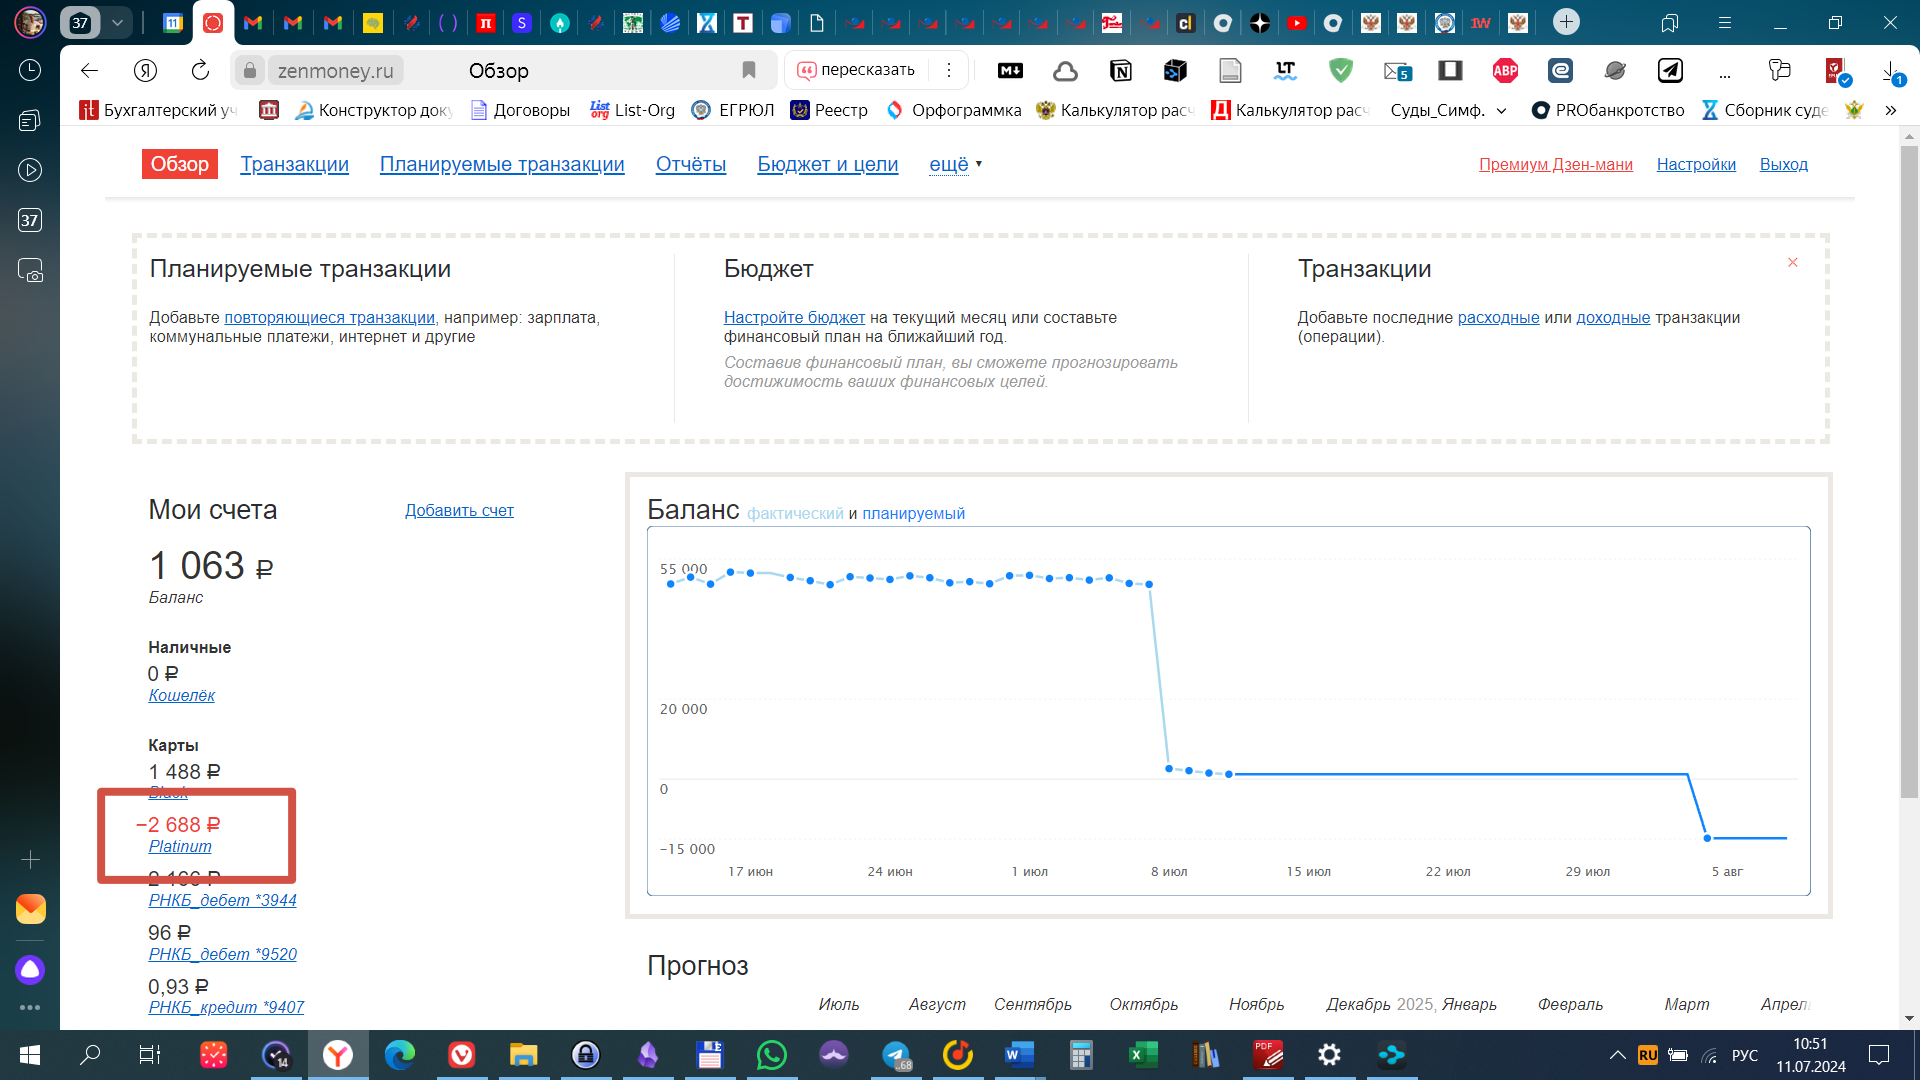The height and width of the screenshot is (1080, 1920).
Task: Toggle the bookmark flag in address bar
Action: pyautogui.click(x=749, y=70)
